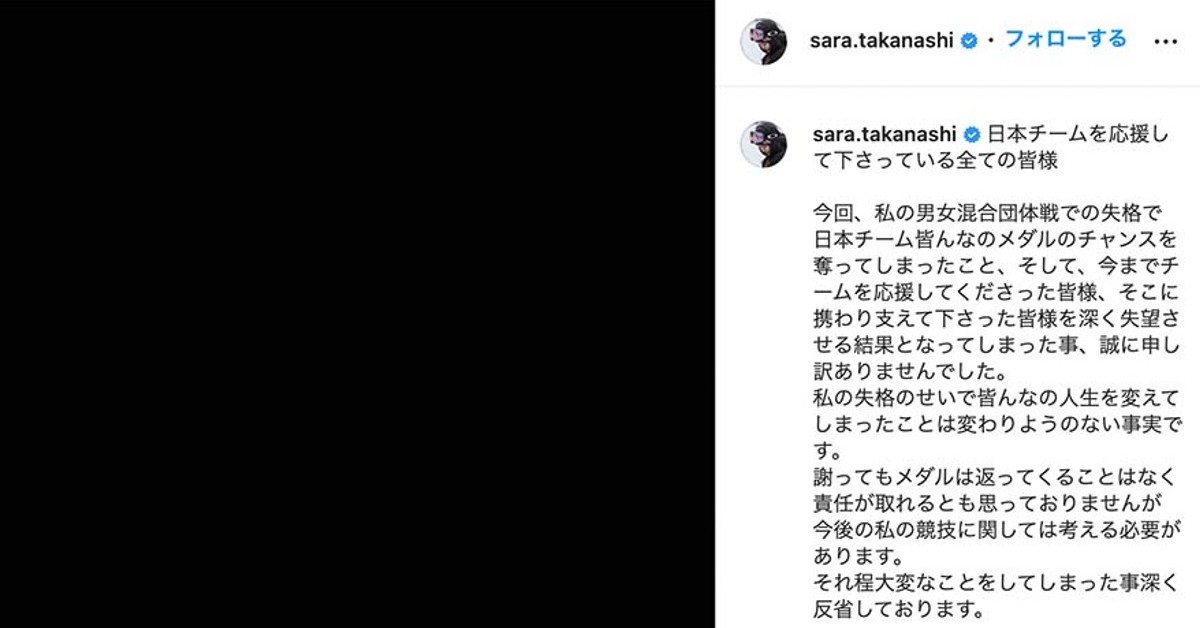Viewport: 1200px width, 628px height.
Task: Open sara.takanashi profile from header username
Action: click(883, 41)
